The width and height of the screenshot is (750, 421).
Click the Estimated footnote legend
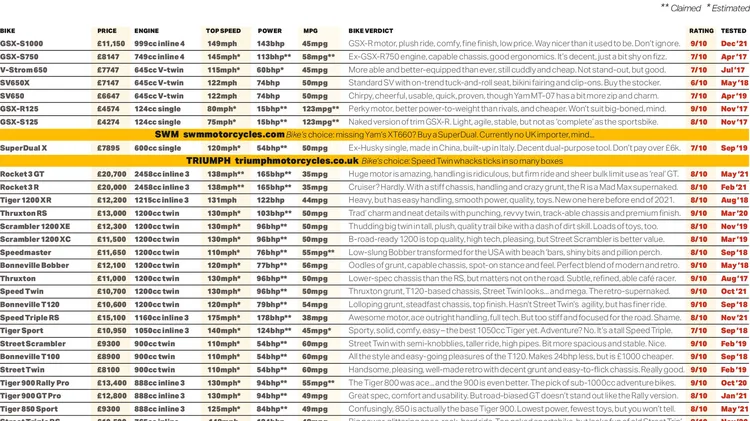pos(728,8)
